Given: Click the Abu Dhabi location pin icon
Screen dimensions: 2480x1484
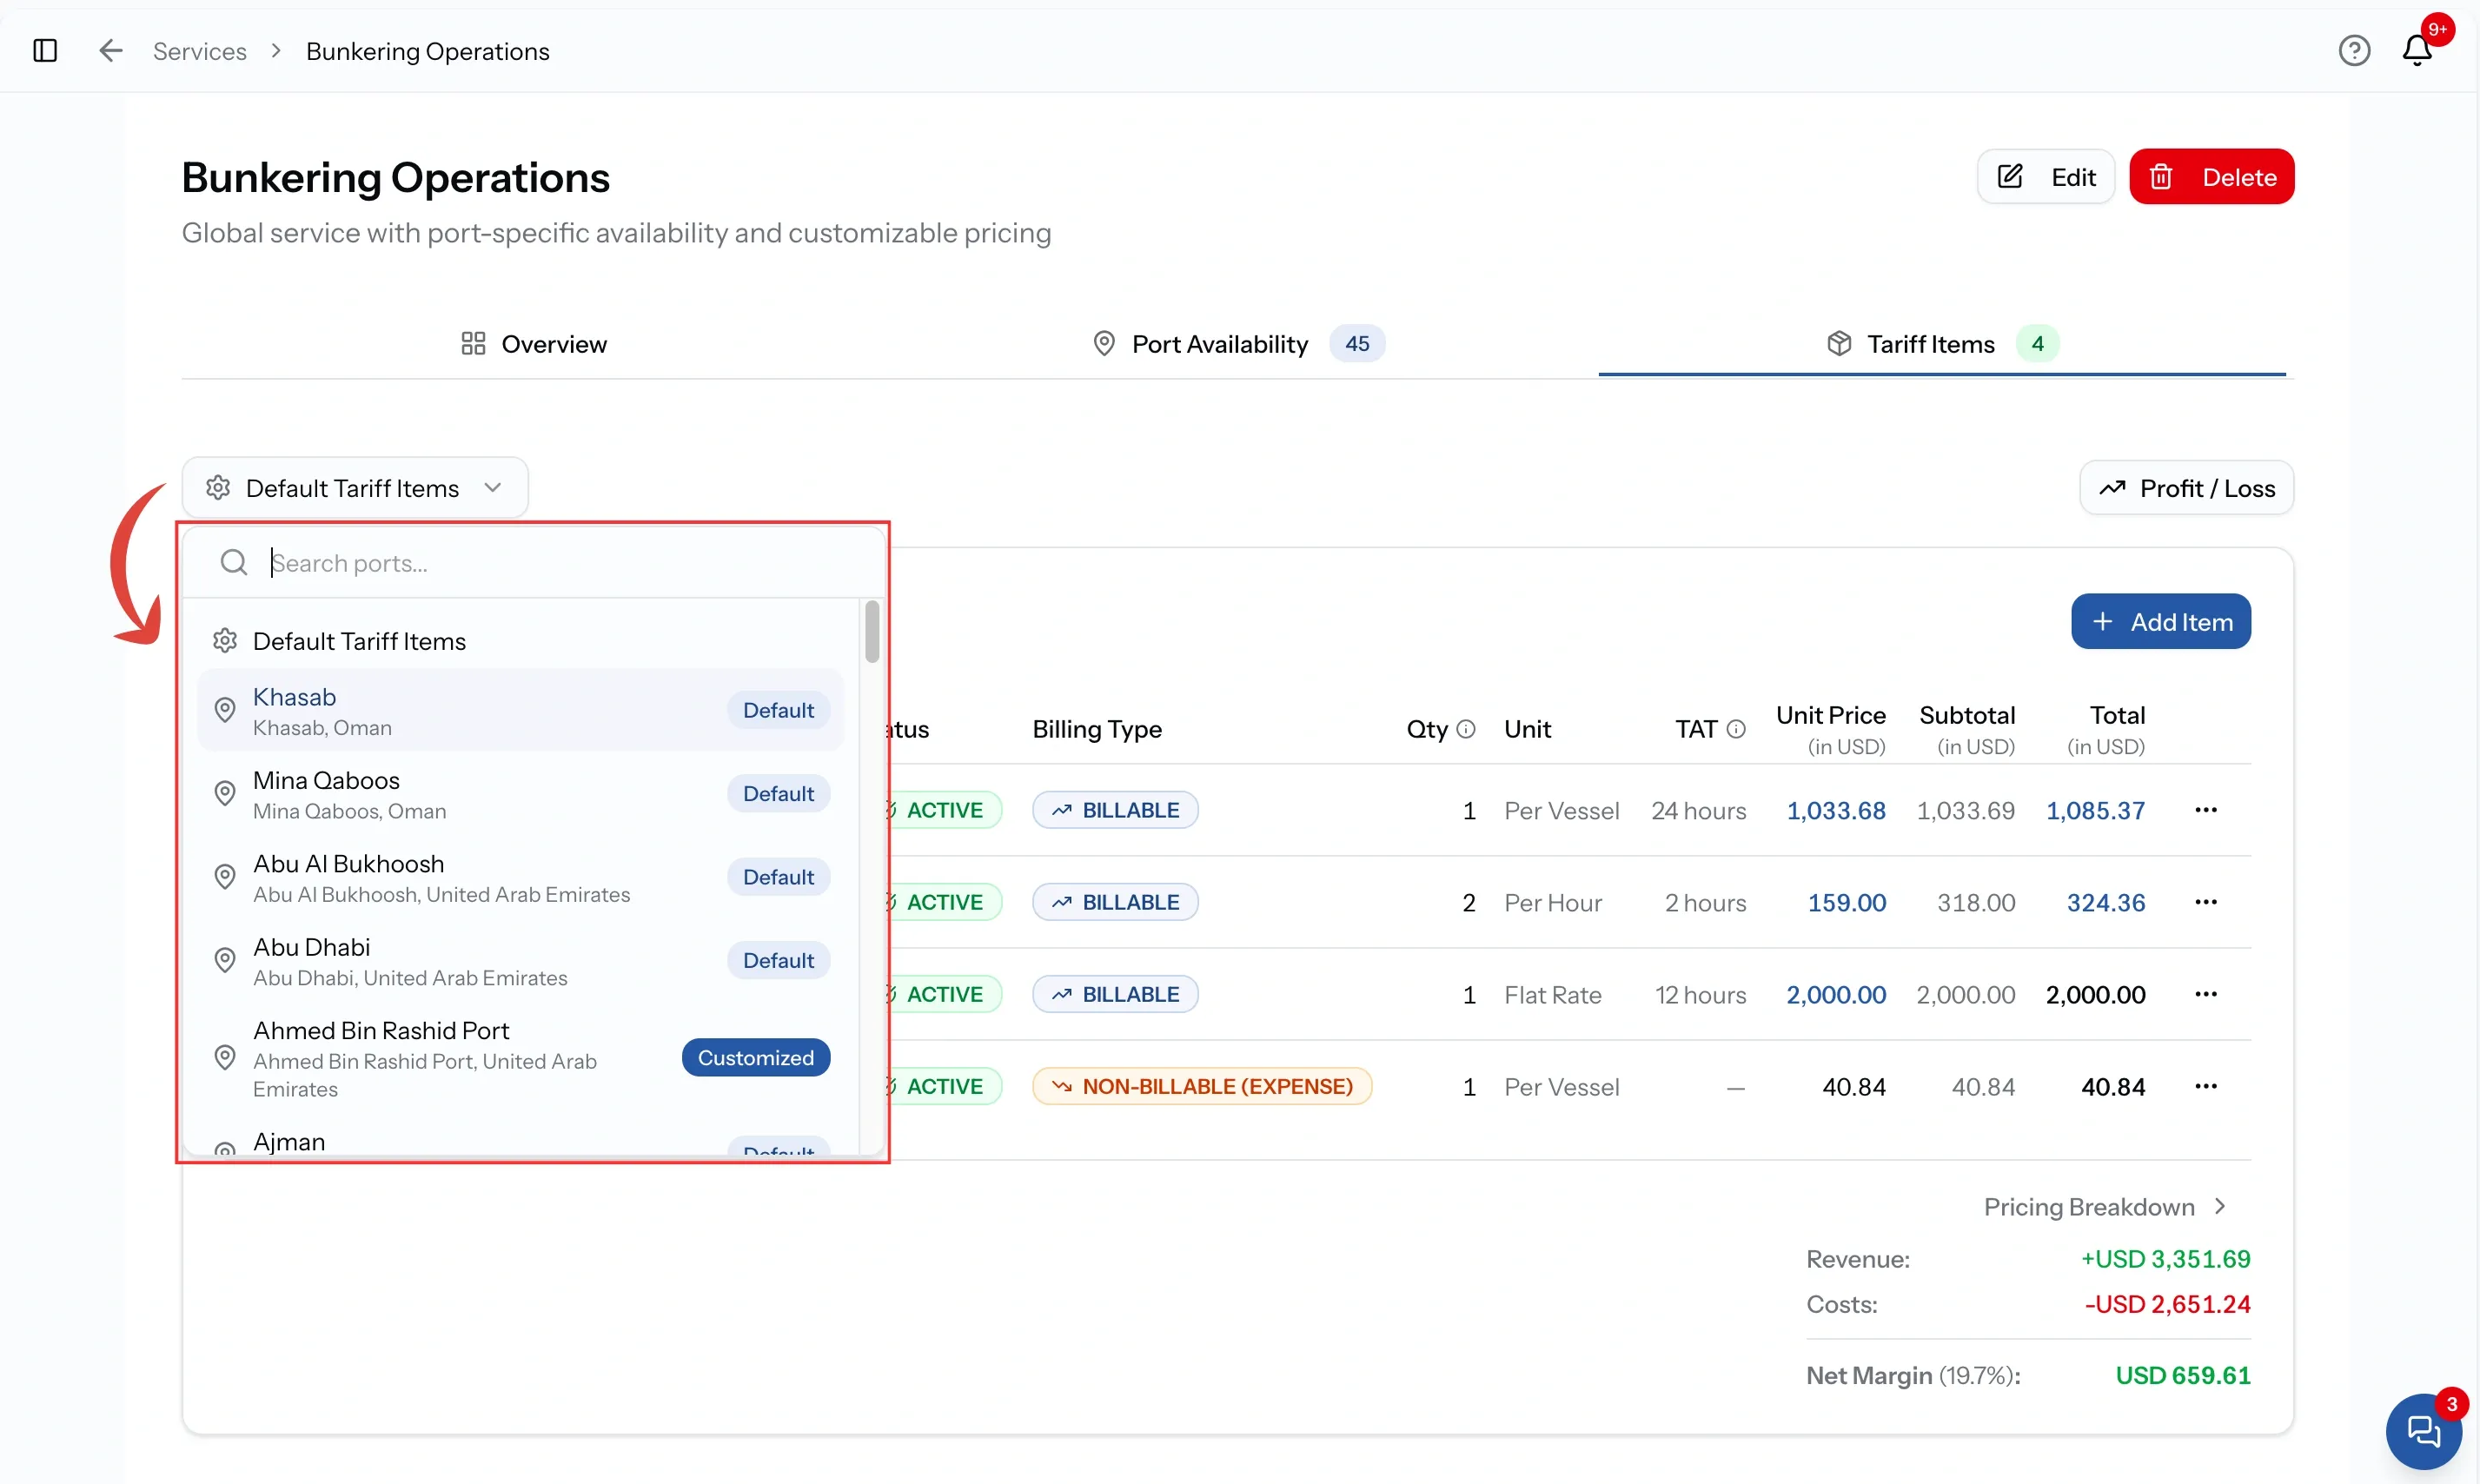Looking at the screenshot, I should point(225,960).
